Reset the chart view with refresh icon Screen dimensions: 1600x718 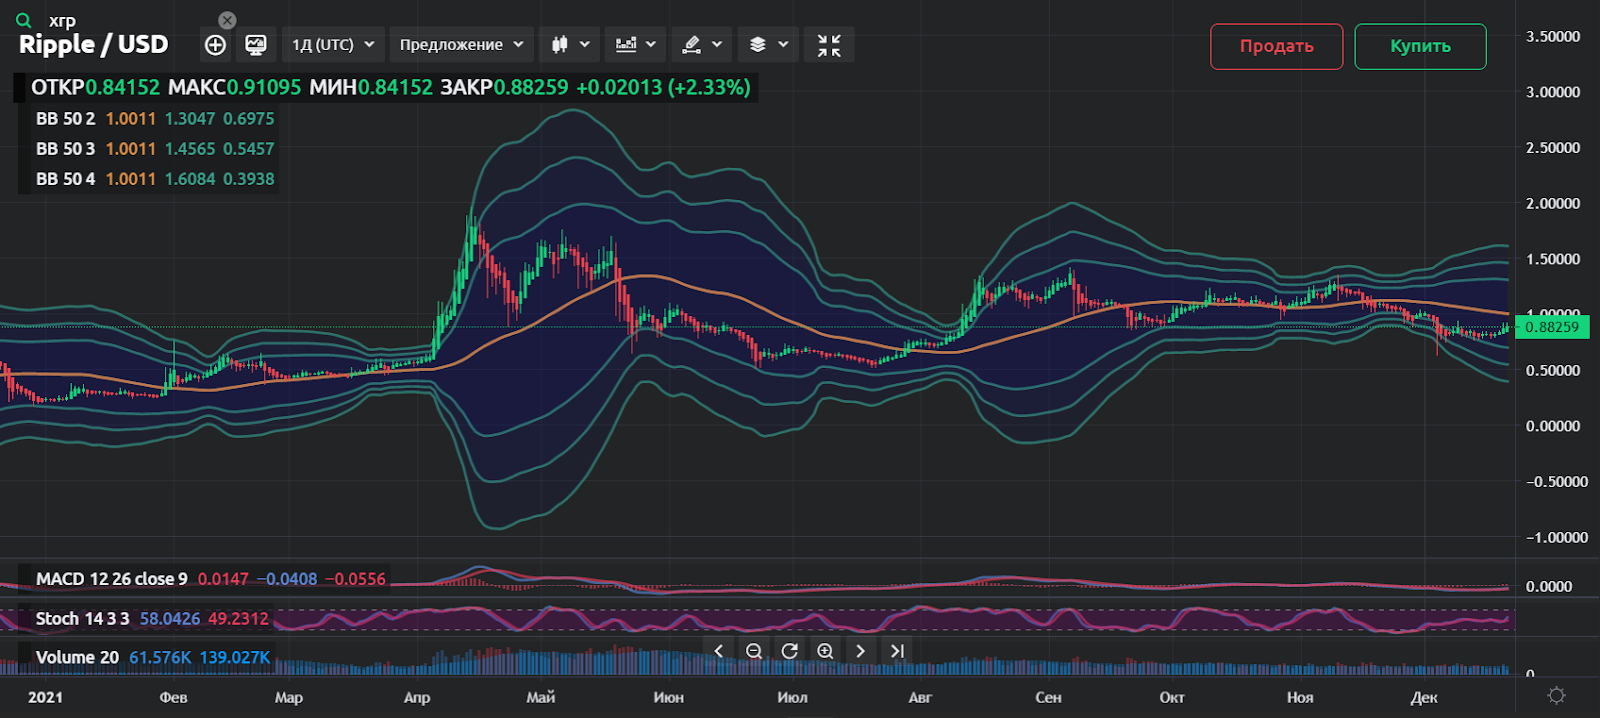click(789, 651)
